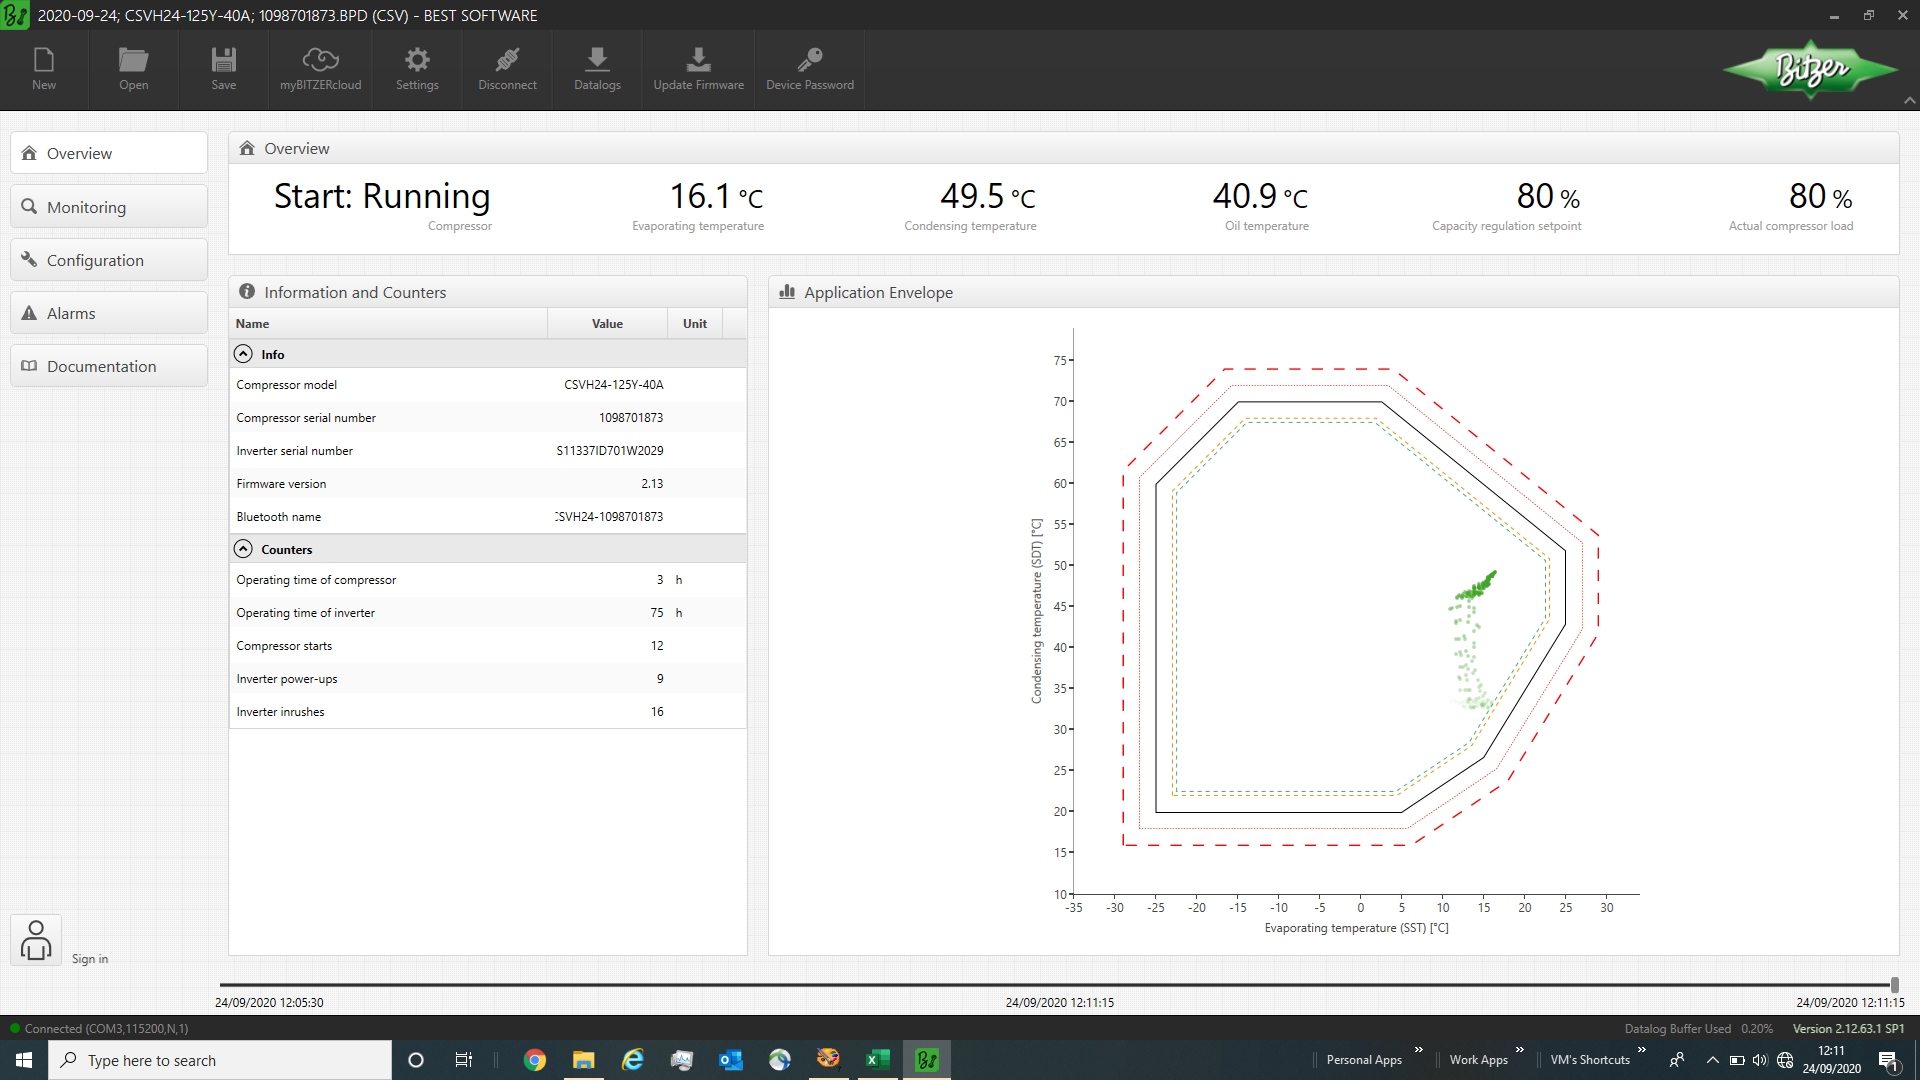Click the Unit column header

694,324
